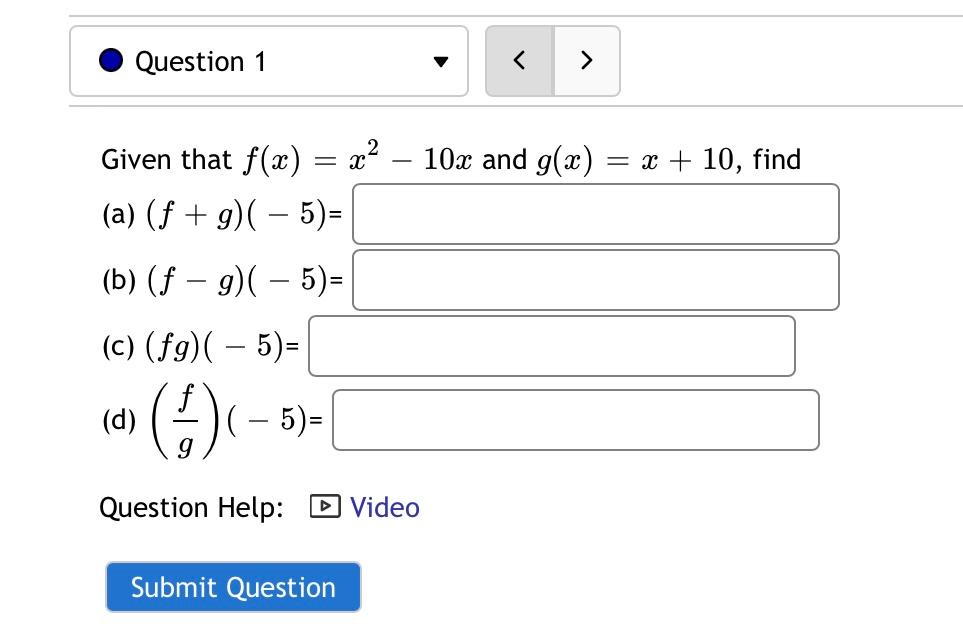963x630 pixels.
Task: Select the right chevron navigation icon
Action: 587,60
